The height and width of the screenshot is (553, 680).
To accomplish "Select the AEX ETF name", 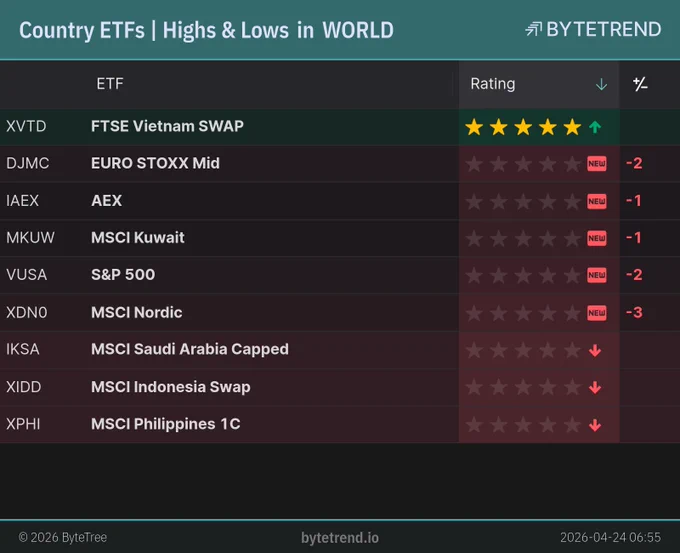I will (107, 201).
